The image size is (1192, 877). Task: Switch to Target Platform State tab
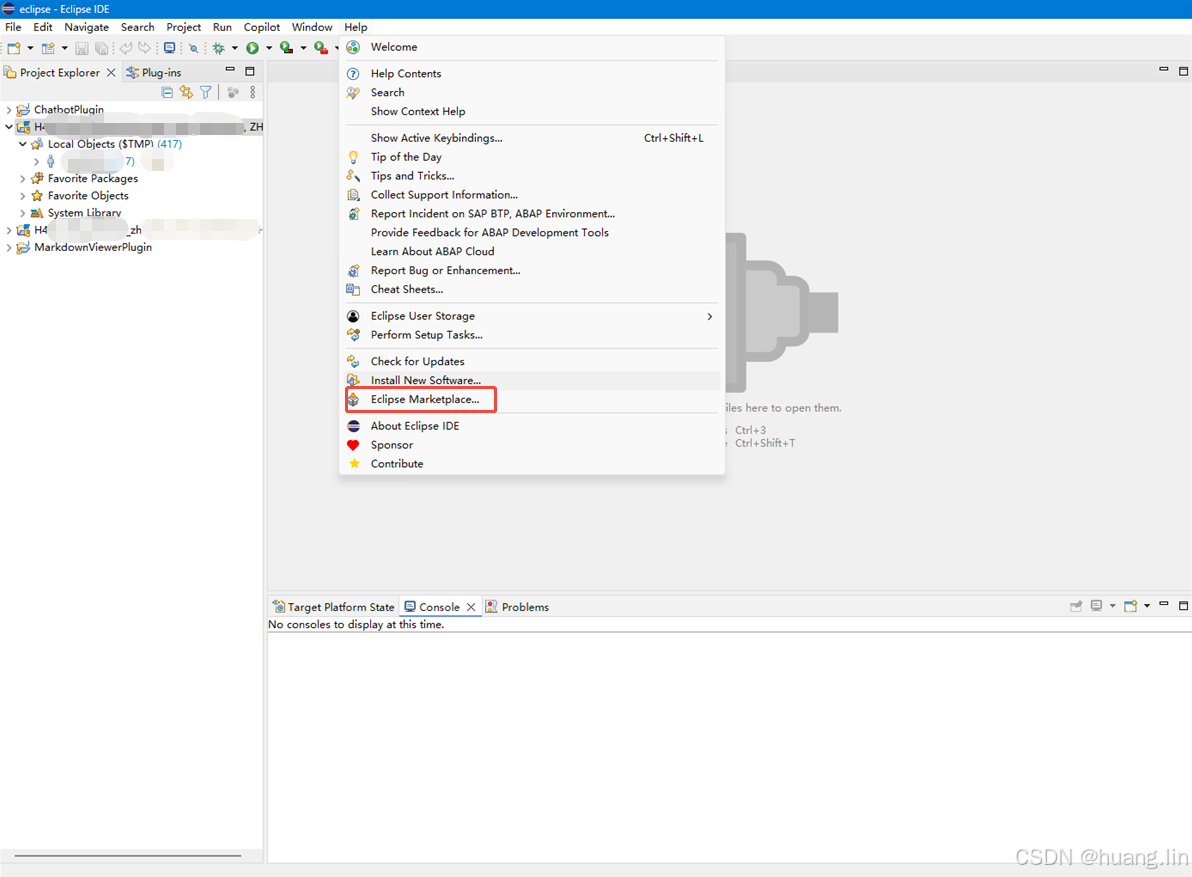pyautogui.click(x=334, y=607)
